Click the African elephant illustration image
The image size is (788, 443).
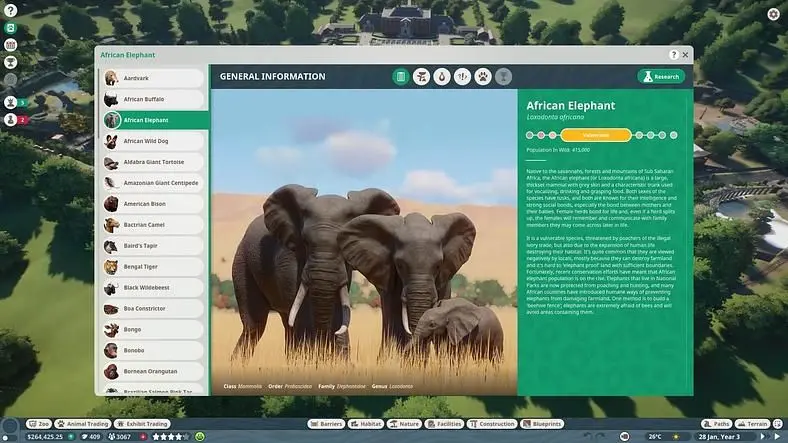364,242
